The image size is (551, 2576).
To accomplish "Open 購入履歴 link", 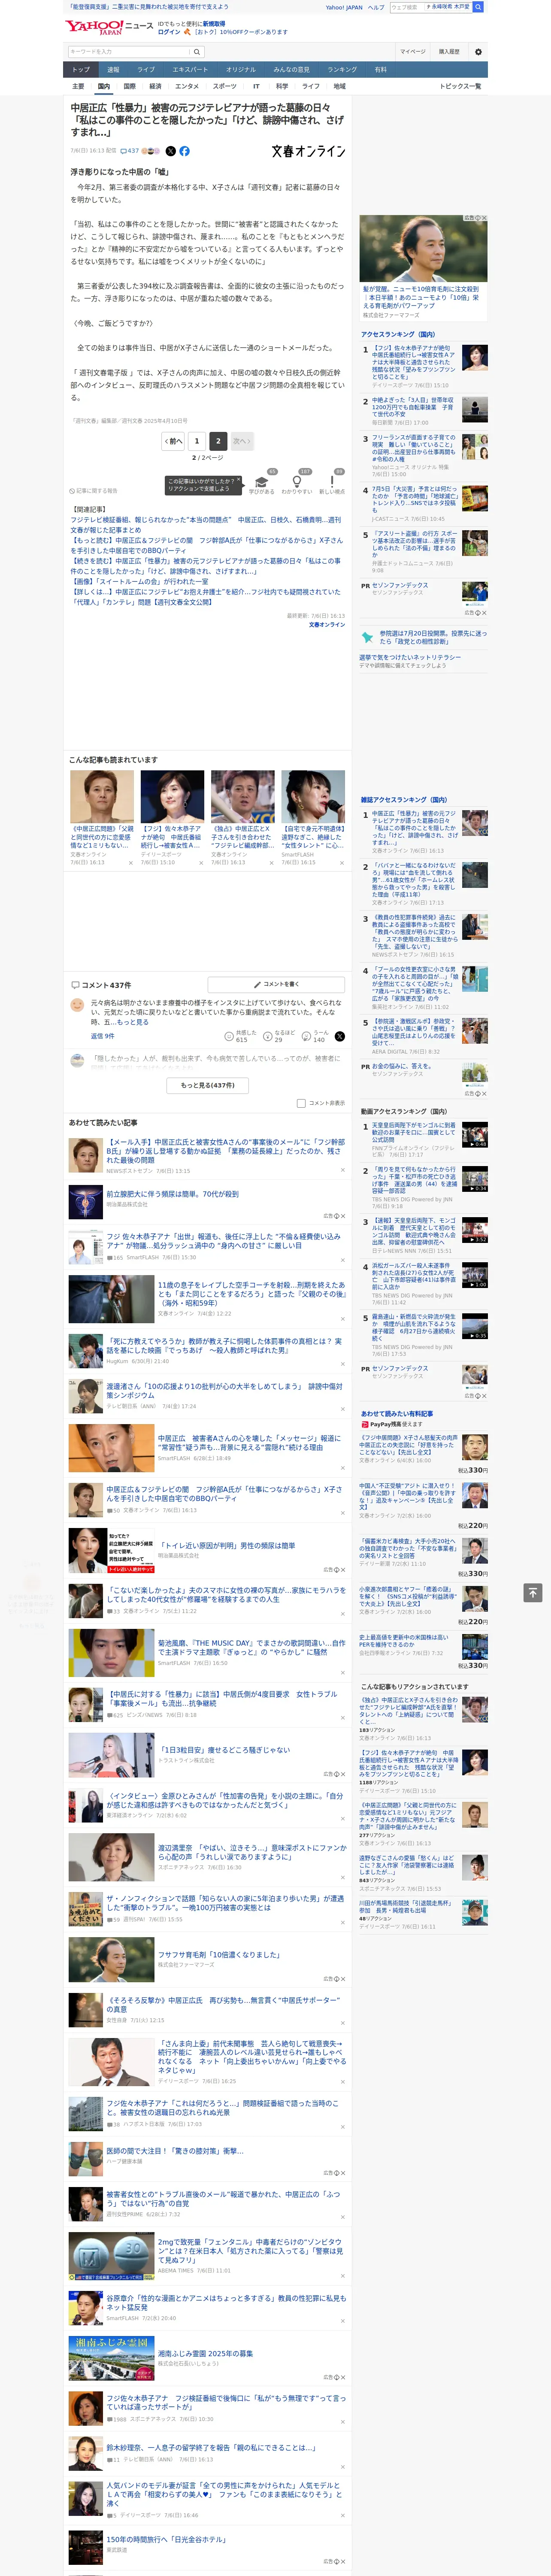I will (x=449, y=51).
